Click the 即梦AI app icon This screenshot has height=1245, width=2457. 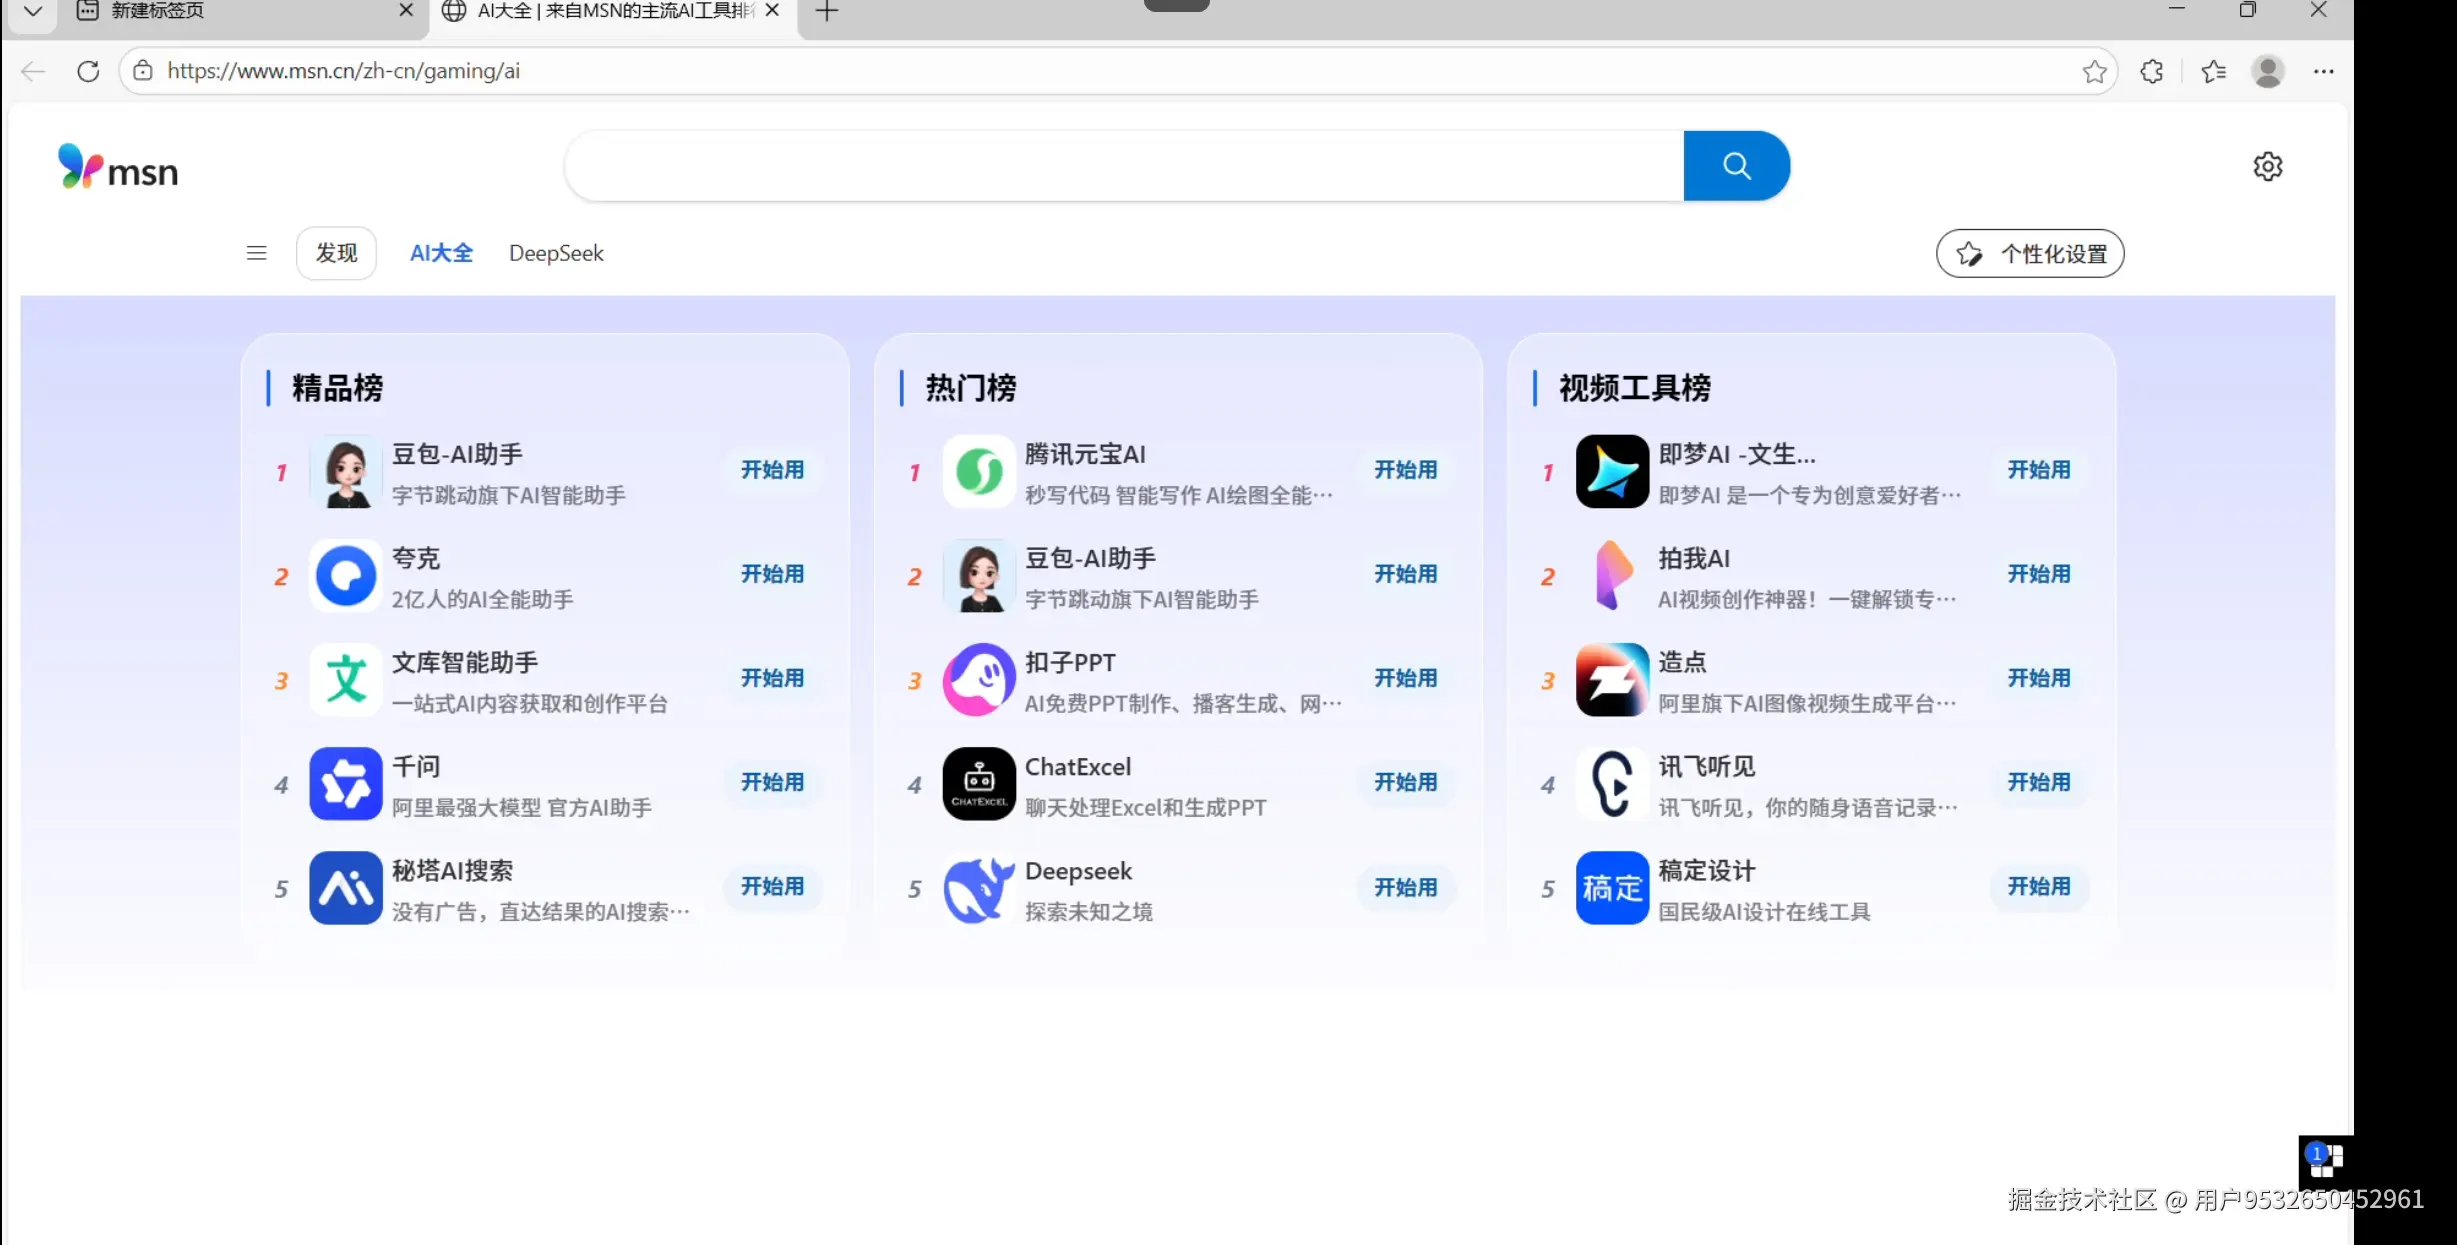click(1612, 472)
